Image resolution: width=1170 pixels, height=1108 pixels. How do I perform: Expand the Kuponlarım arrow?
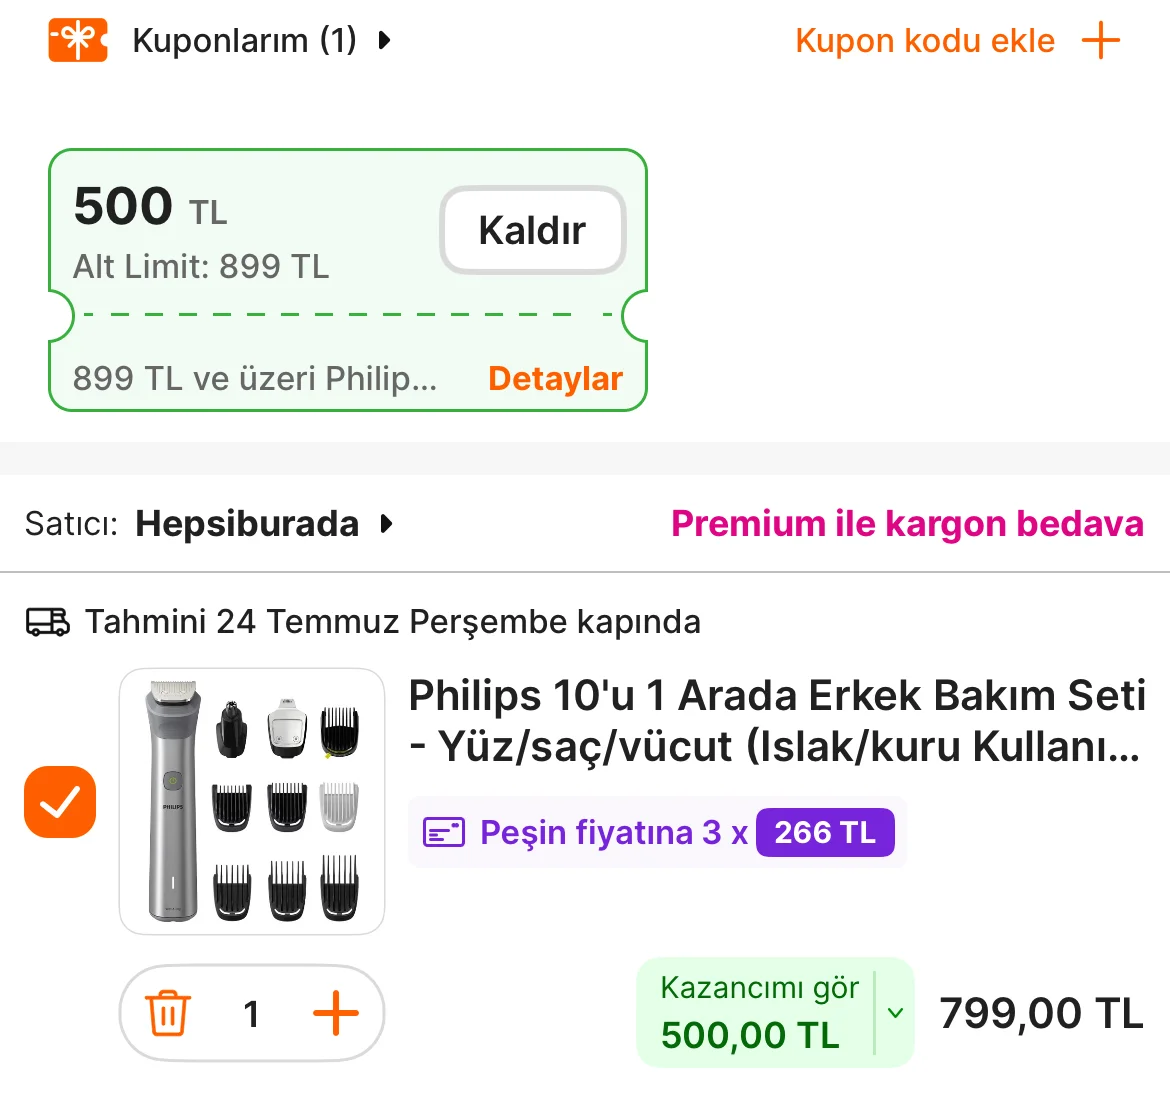pyautogui.click(x=385, y=41)
